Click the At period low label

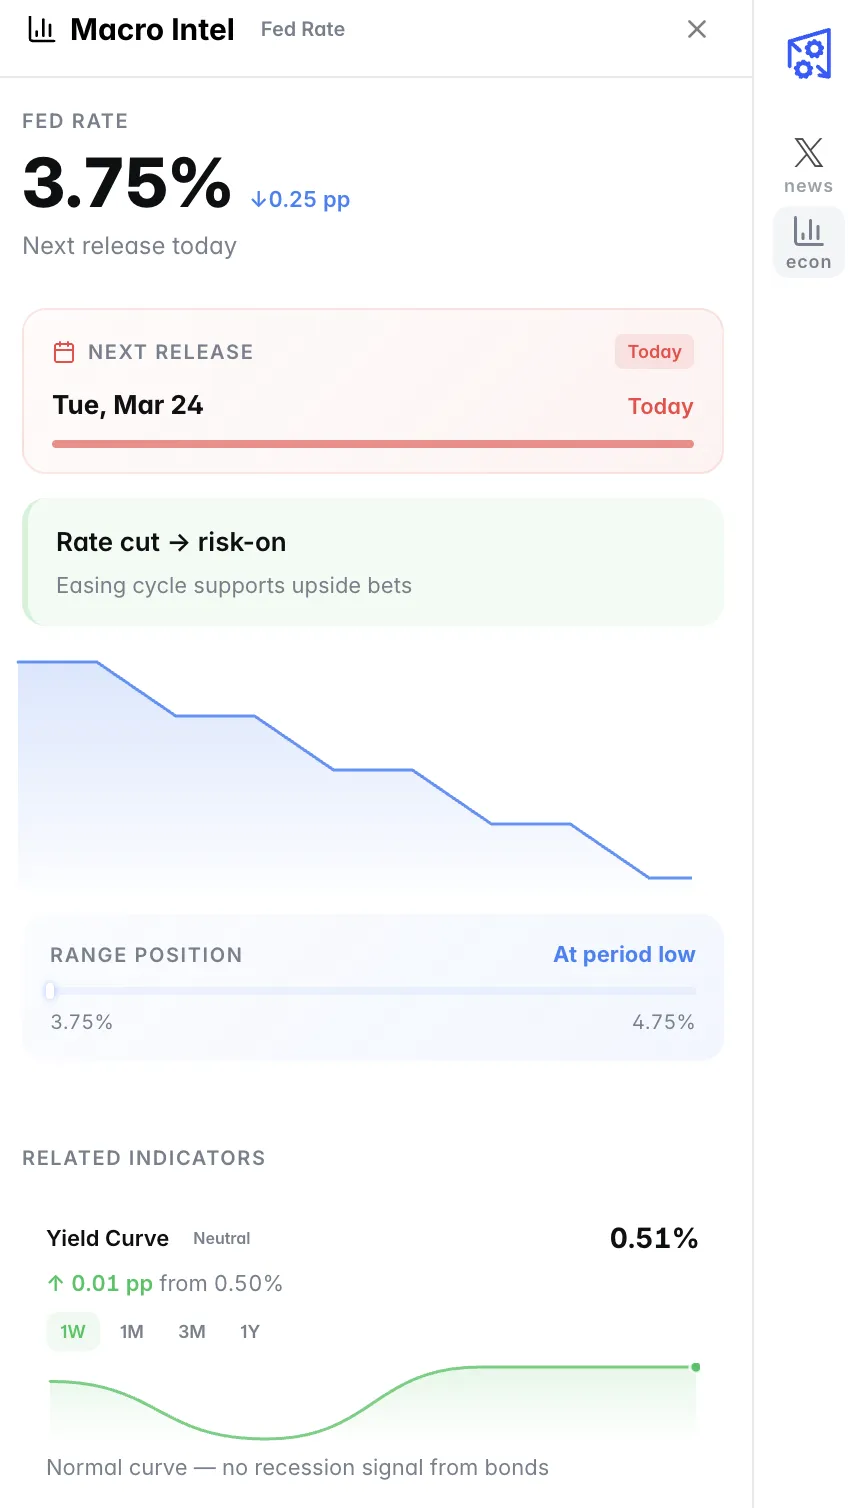click(624, 954)
